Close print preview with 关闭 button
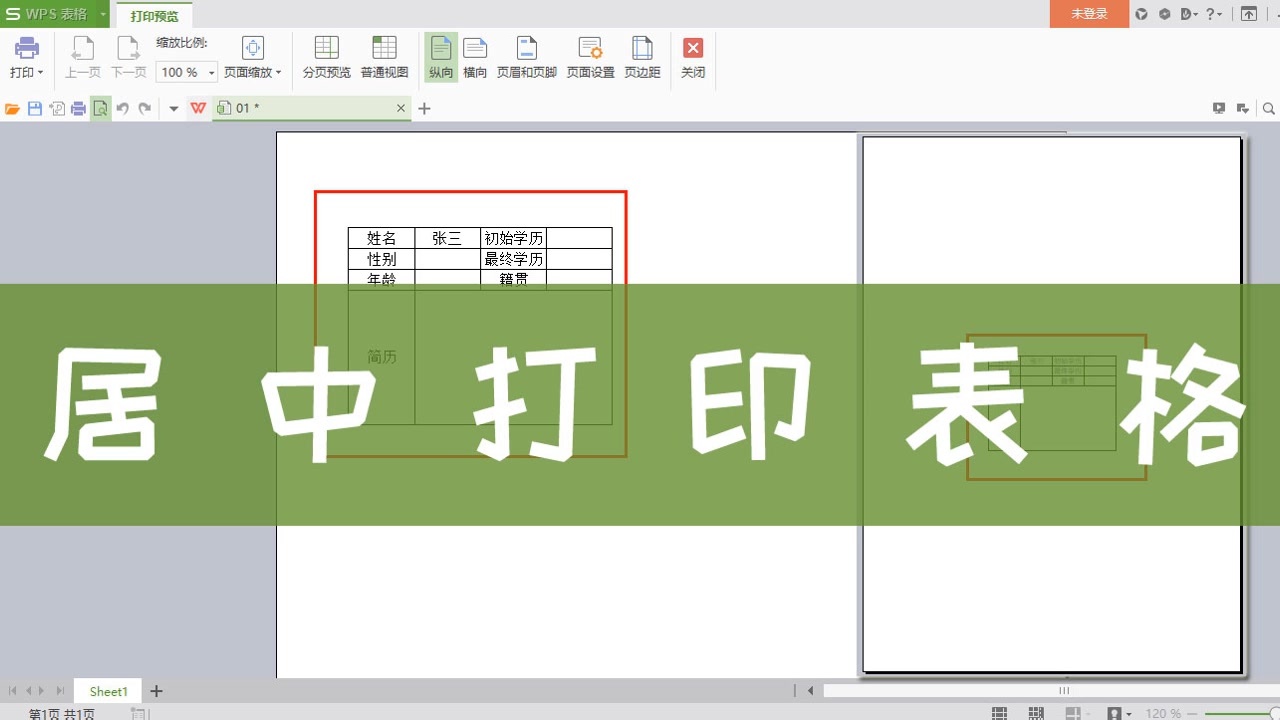This screenshot has width=1280, height=720. click(x=693, y=57)
